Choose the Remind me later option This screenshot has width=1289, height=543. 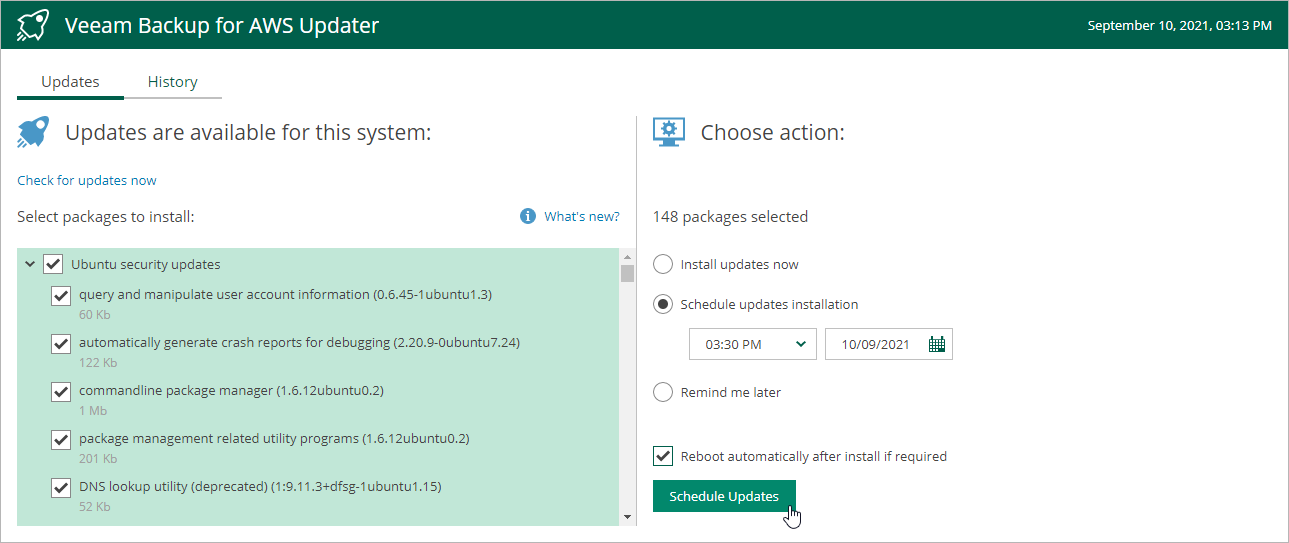click(663, 392)
